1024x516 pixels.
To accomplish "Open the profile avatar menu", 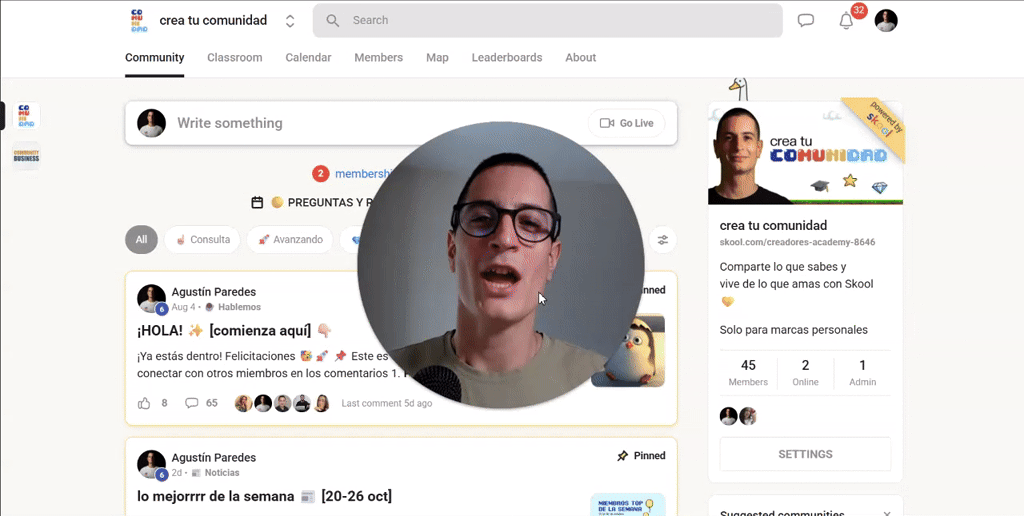I will tap(886, 21).
